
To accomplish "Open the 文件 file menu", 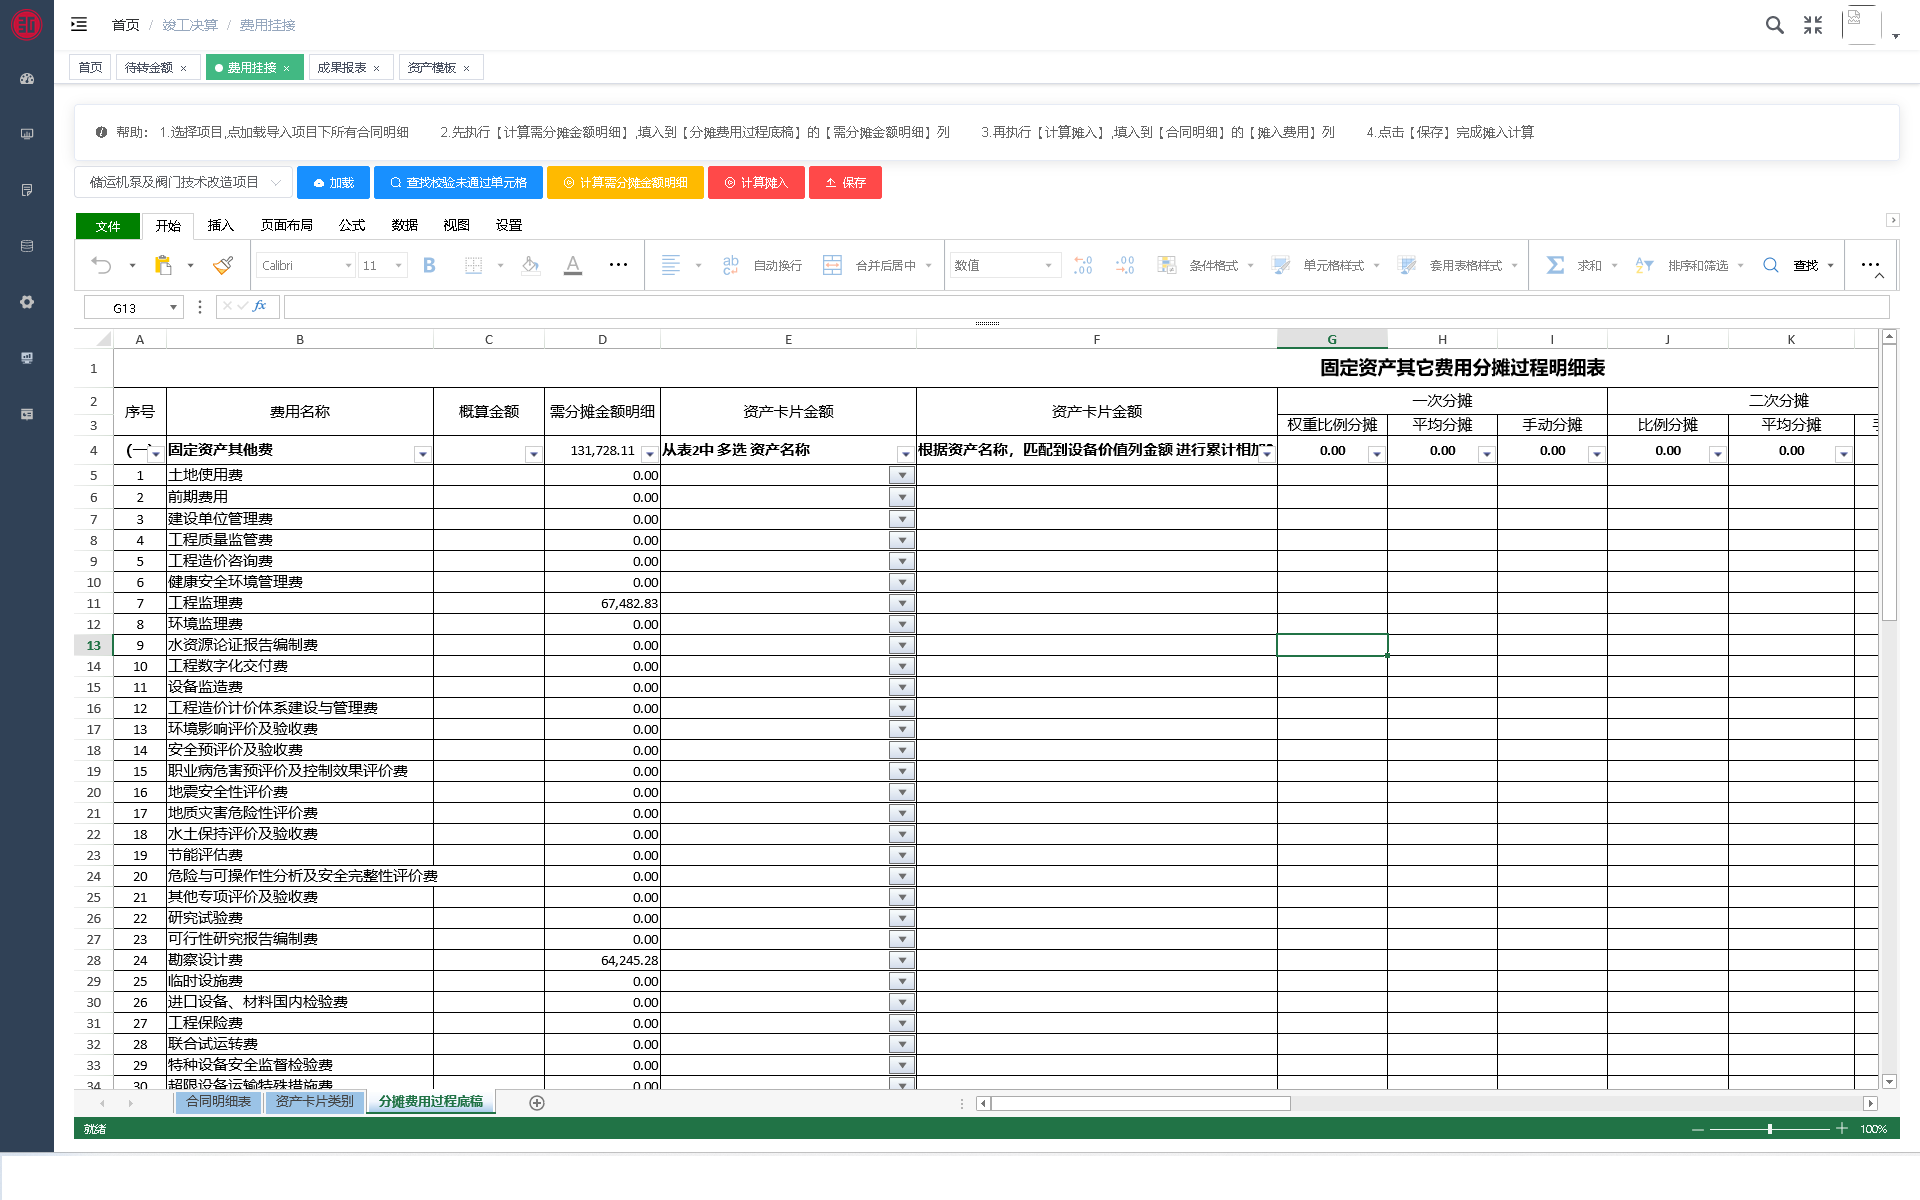I will 108,226.
